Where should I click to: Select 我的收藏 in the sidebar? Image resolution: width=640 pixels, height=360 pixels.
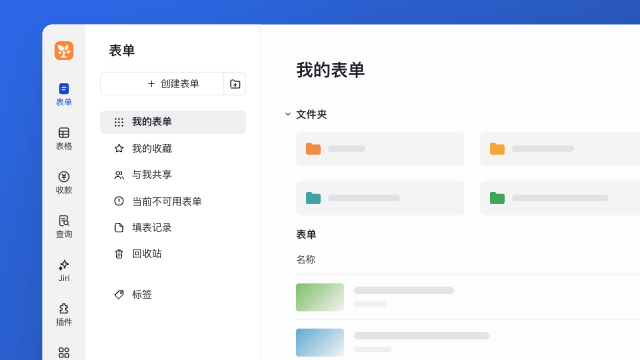click(173, 149)
